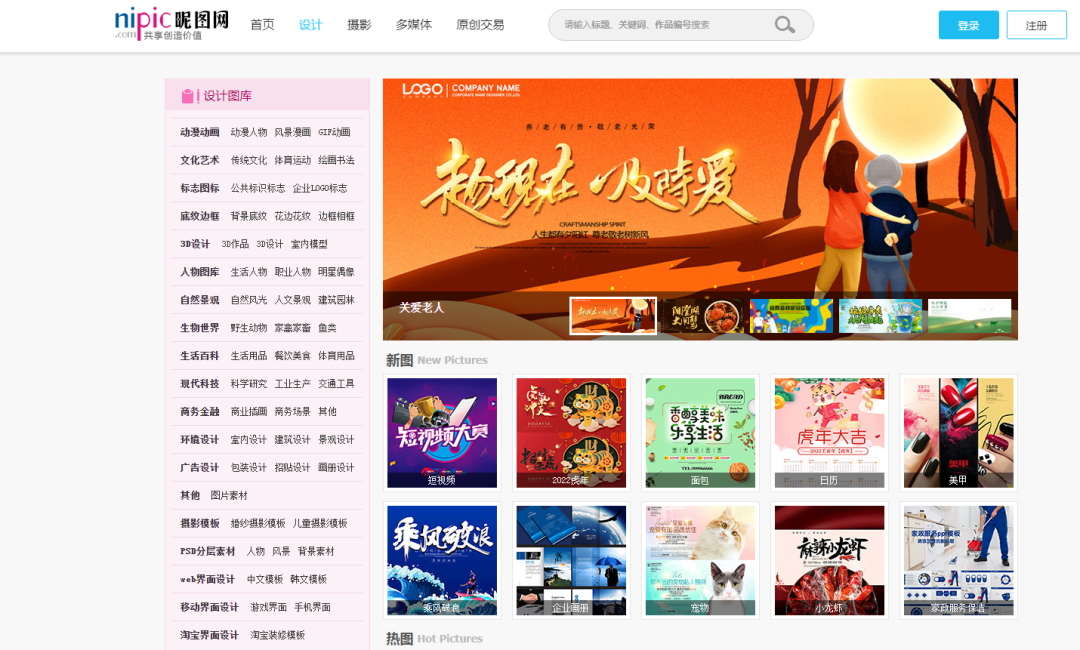Select the crab food banner thumbnail
1080x650 pixels.
pos(703,316)
